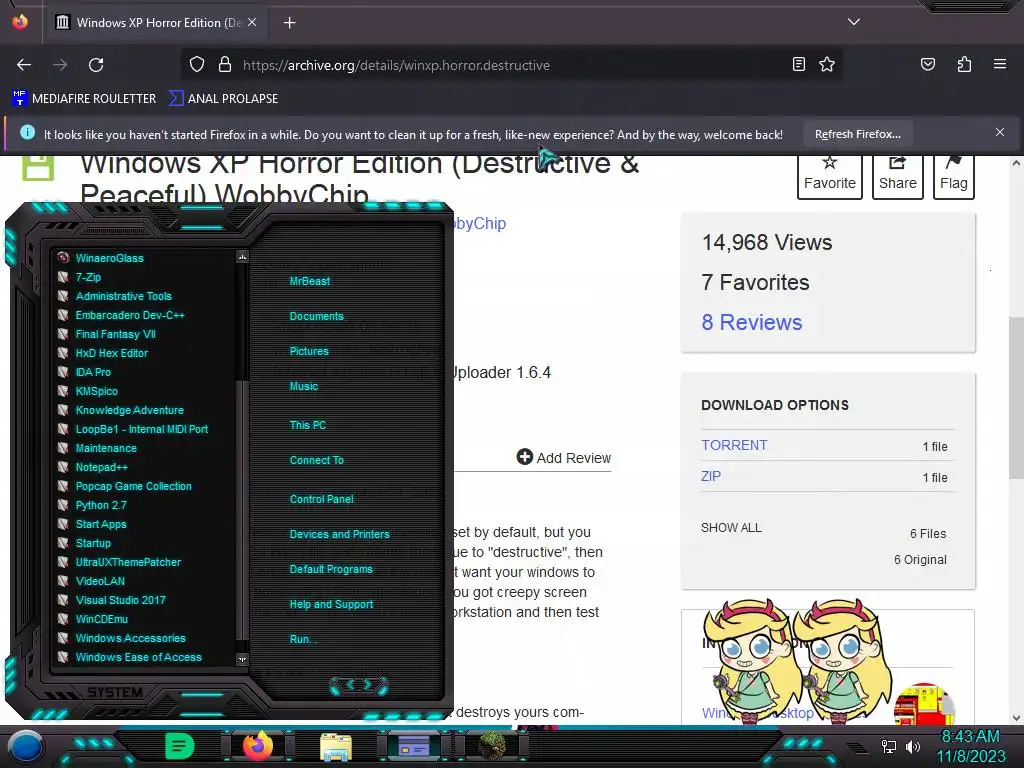Viewport: 1024px width, 768px height.
Task: Open the Pocket save icon
Action: pos(927,64)
